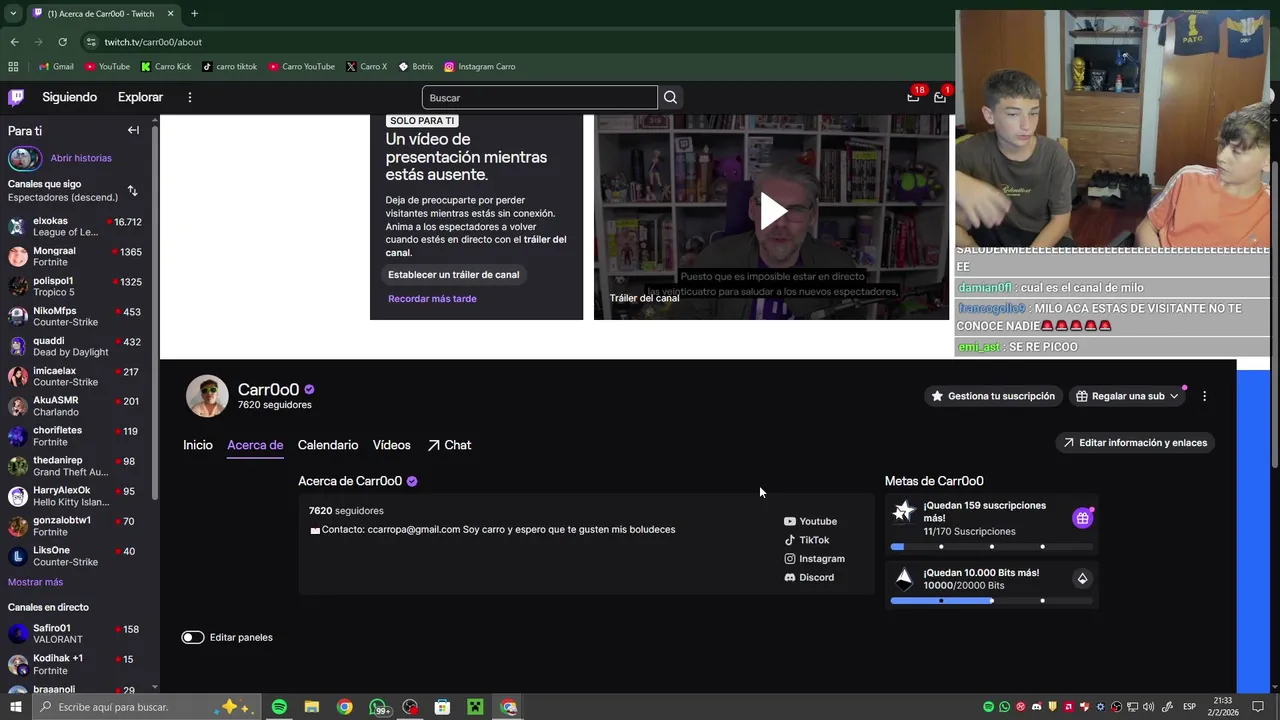Open the TikTok social link
The width and height of the screenshot is (1280, 720).
pyautogui.click(x=806, y=540)
